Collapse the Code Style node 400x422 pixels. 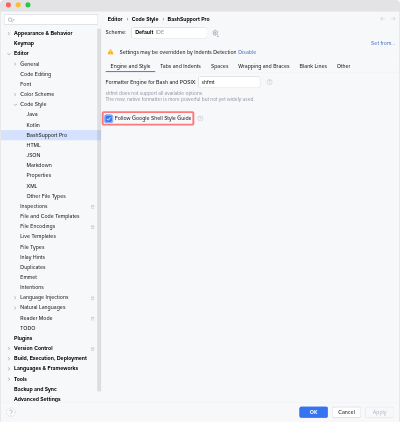tap(15, 104)
